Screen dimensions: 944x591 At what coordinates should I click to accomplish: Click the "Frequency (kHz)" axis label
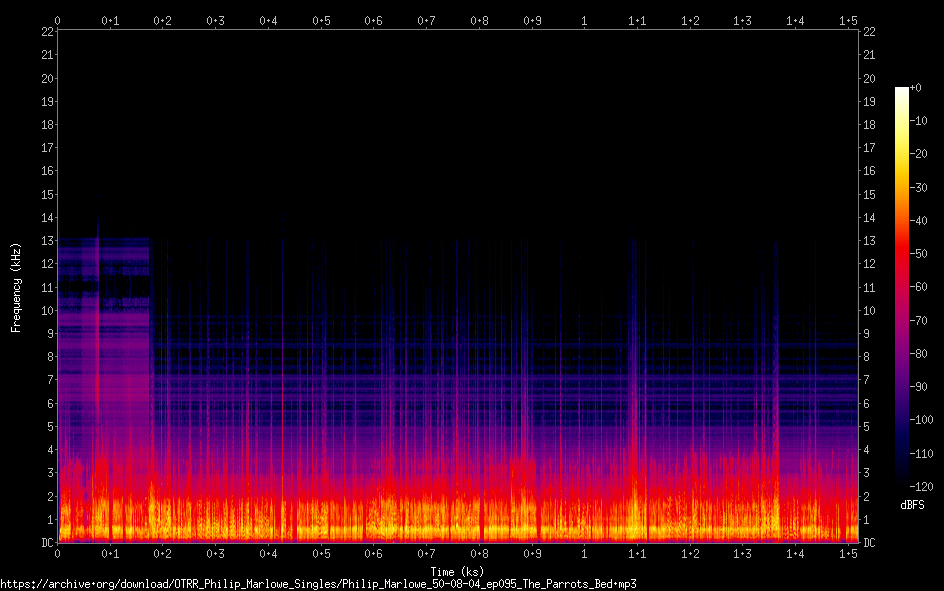pyautogui.click(x=16, y=286)
